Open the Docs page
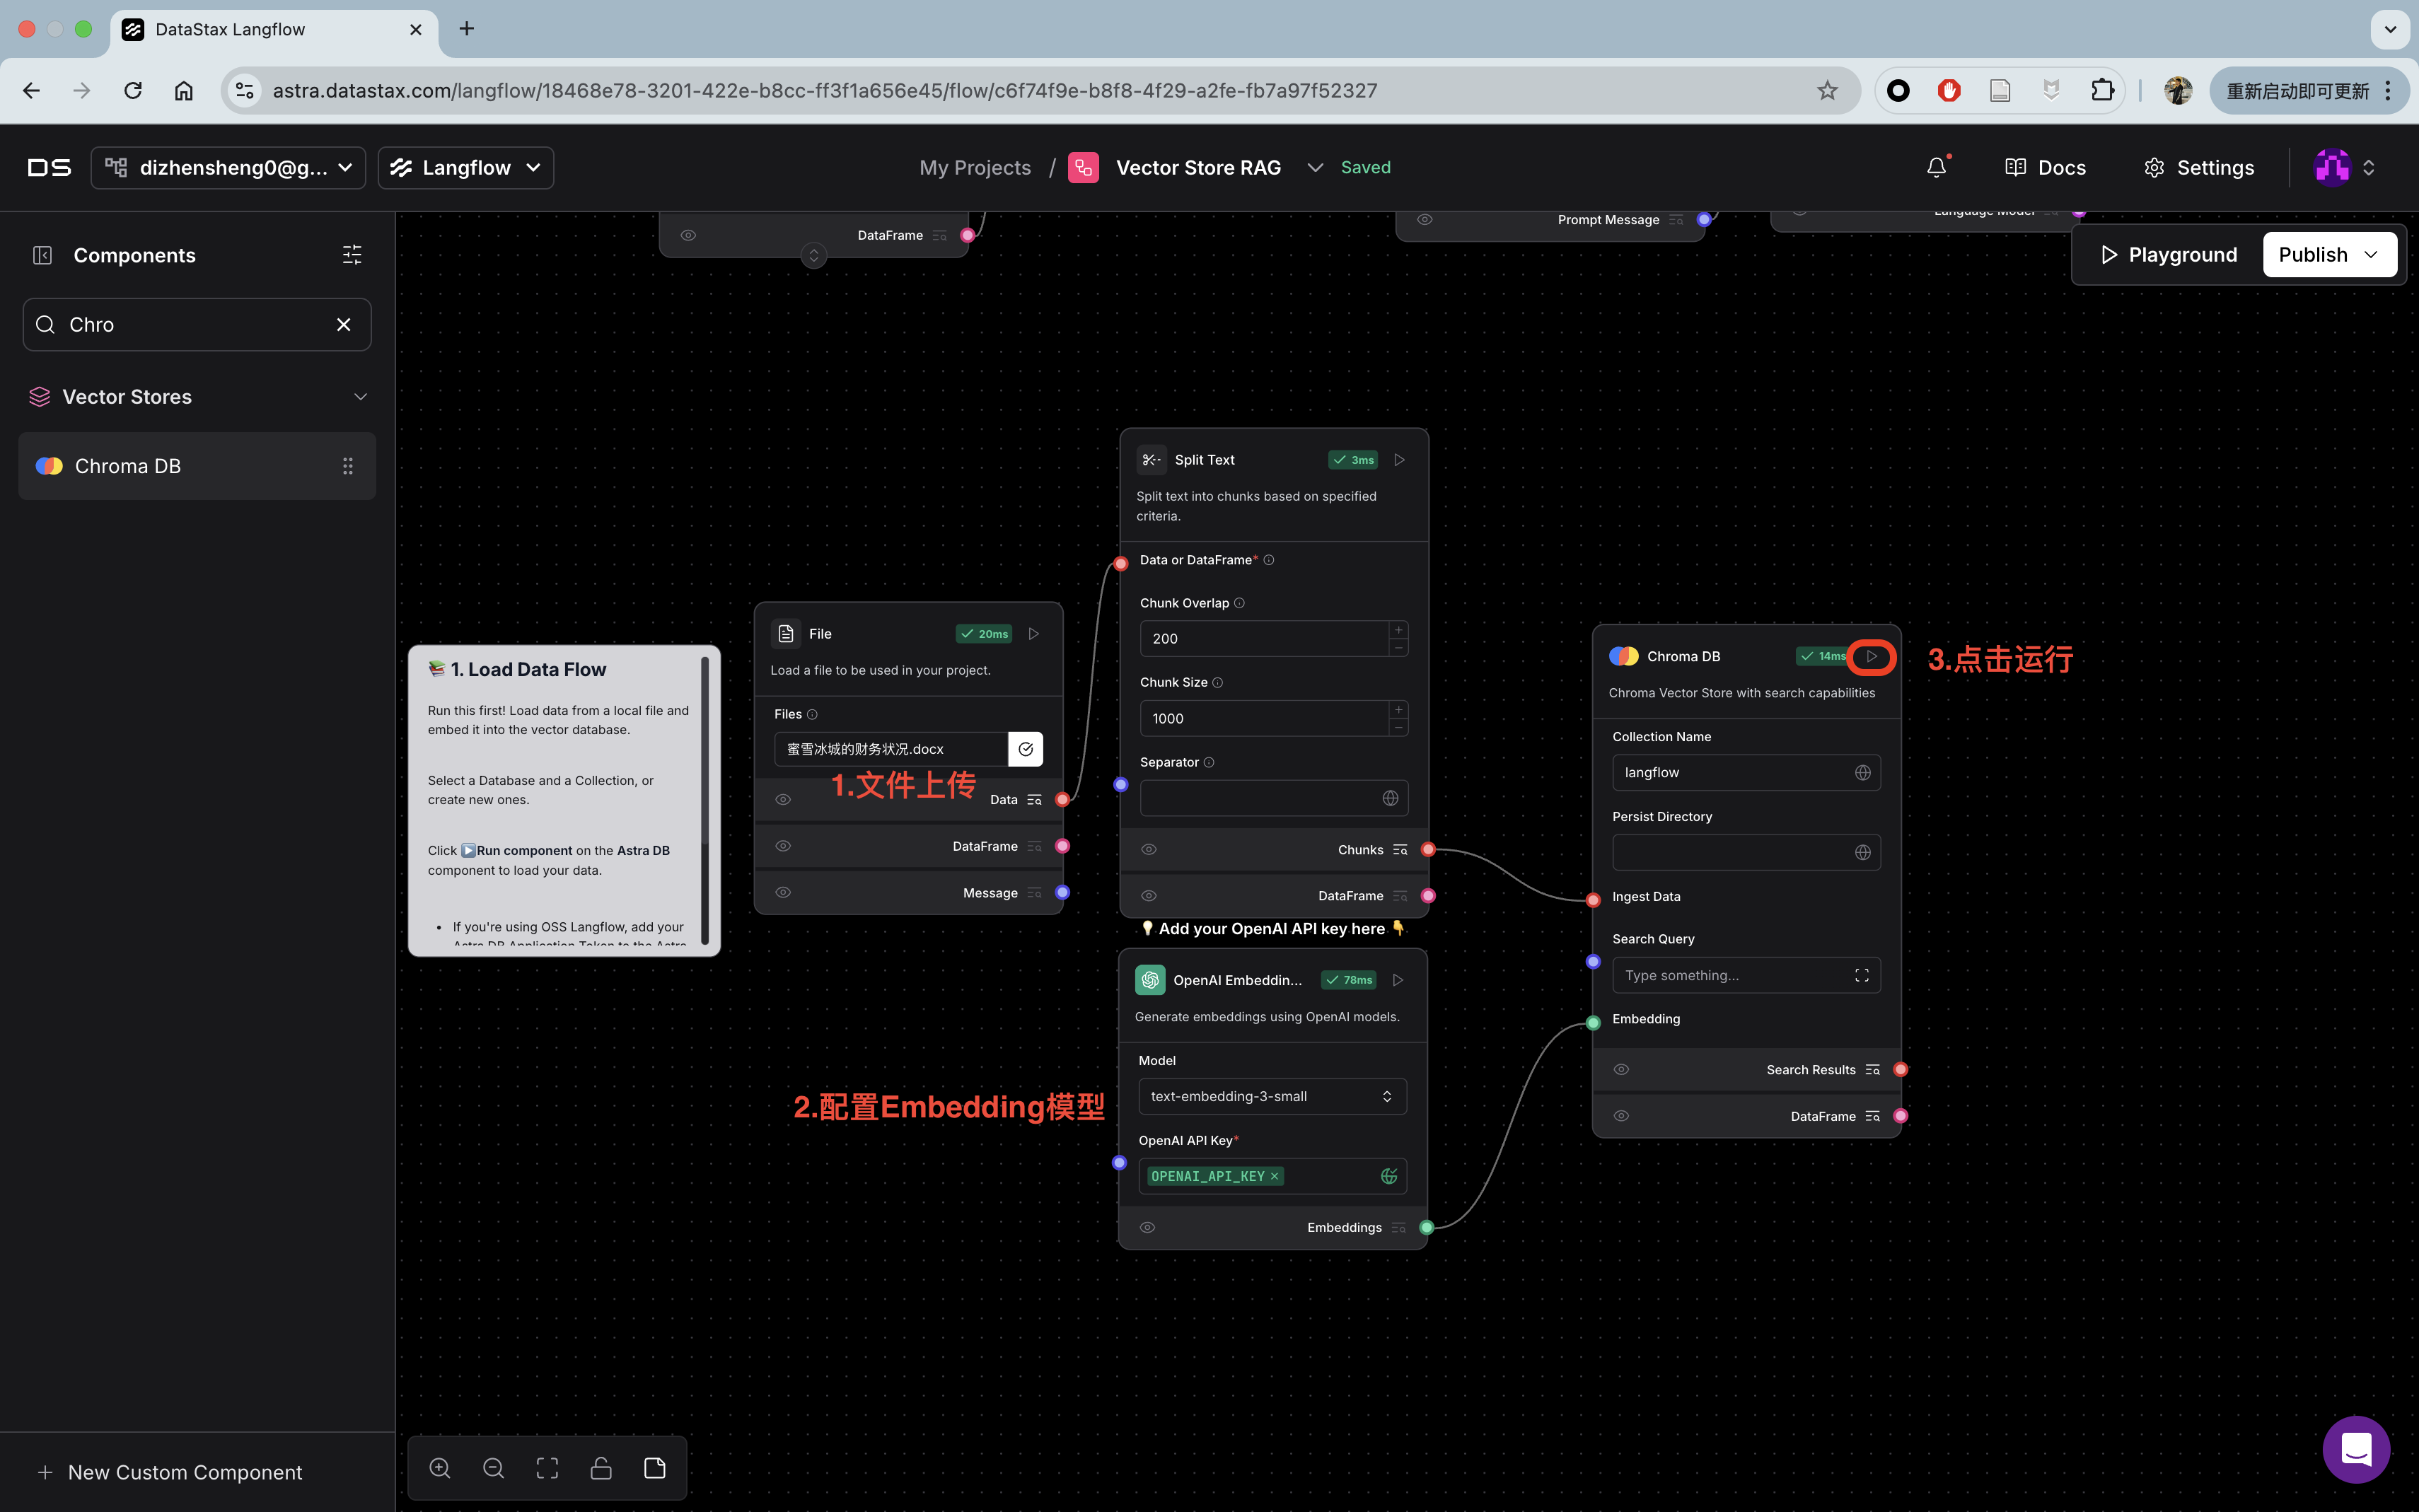2419x1512 pixels. (2045, 167)
